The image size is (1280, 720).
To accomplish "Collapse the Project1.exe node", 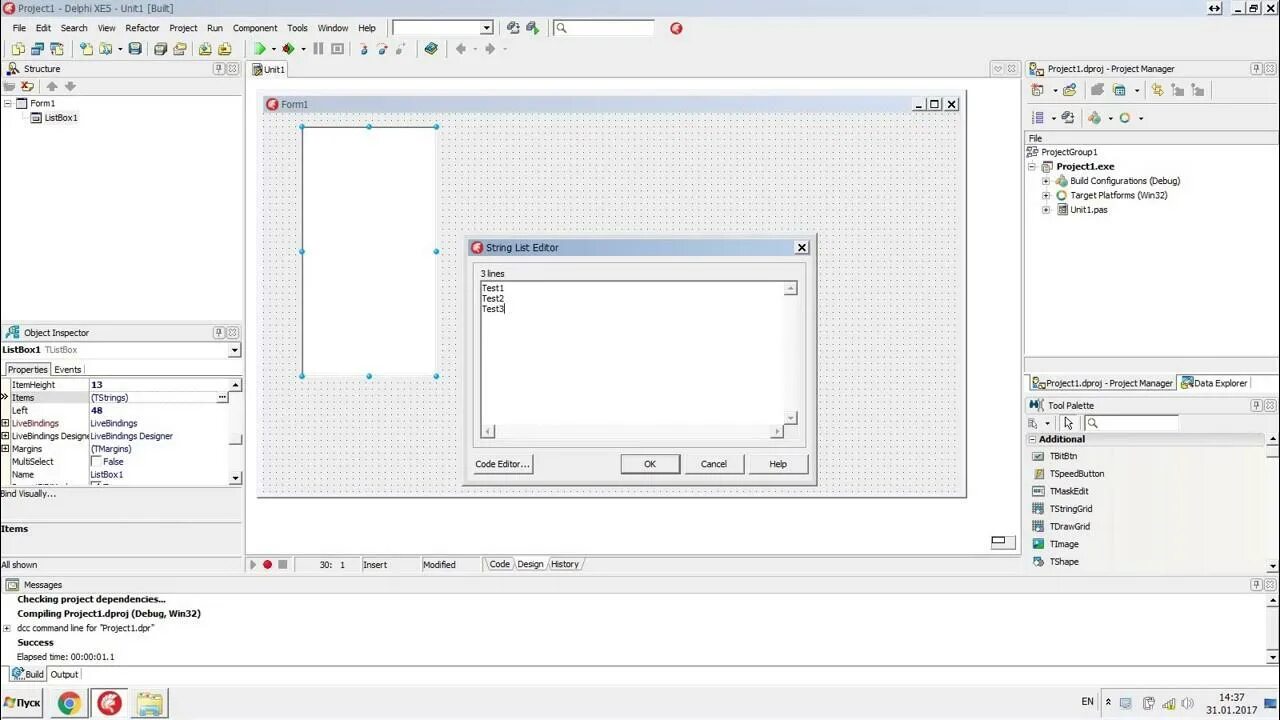I will [1032, 167].
